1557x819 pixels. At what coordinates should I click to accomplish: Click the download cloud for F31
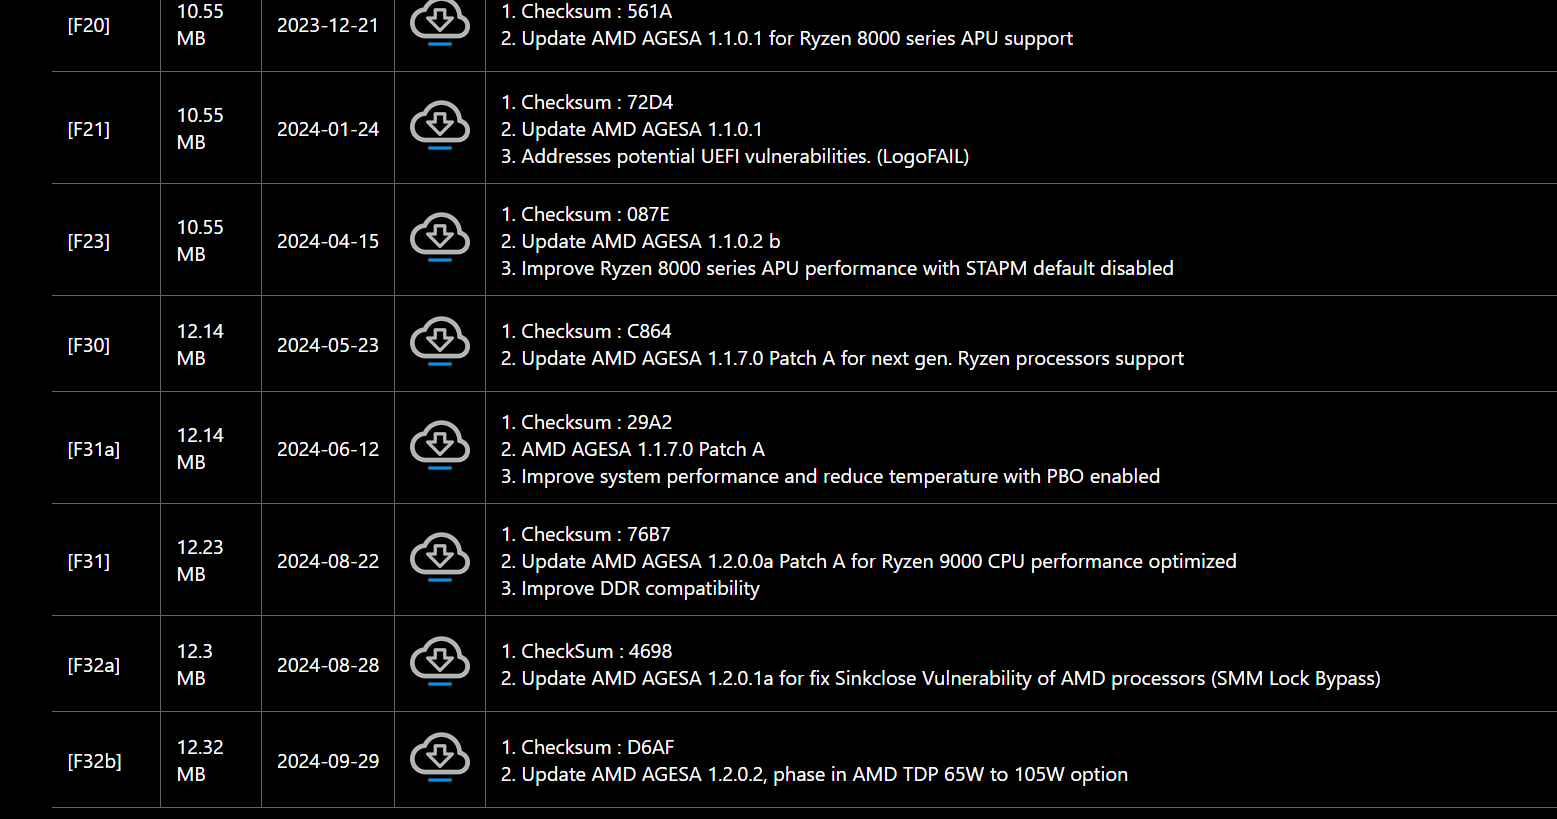pos(440,558)
